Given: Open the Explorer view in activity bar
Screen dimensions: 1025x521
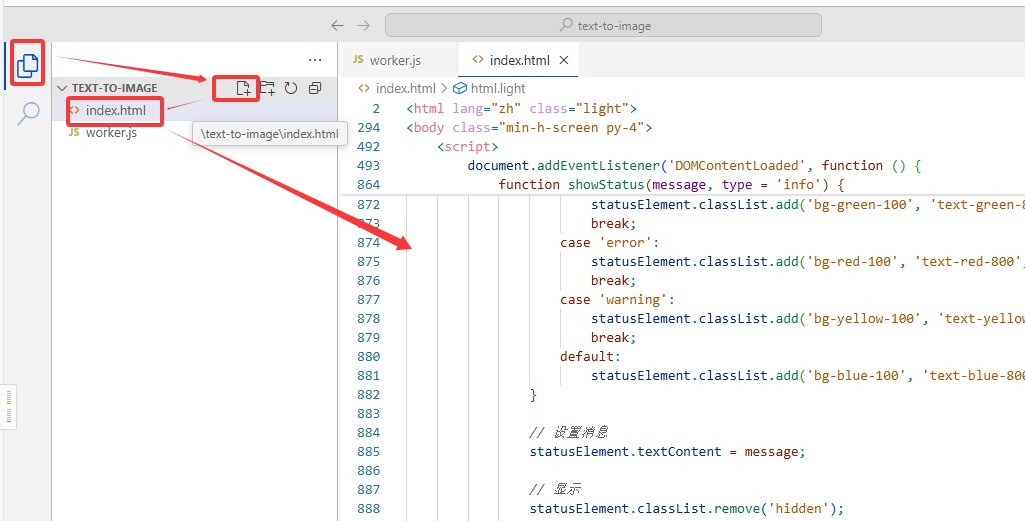Looking at the screenshot, I should pos(27,65).
